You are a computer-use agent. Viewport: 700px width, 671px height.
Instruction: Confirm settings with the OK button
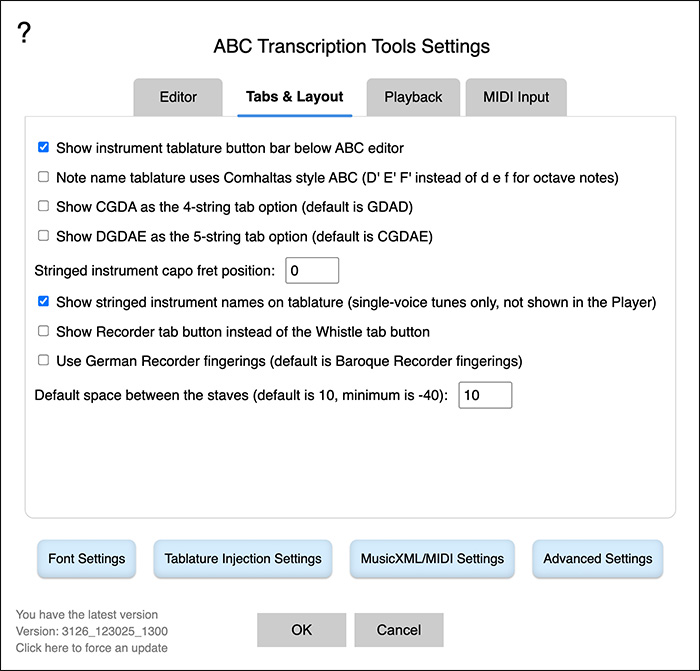point(301,630)
